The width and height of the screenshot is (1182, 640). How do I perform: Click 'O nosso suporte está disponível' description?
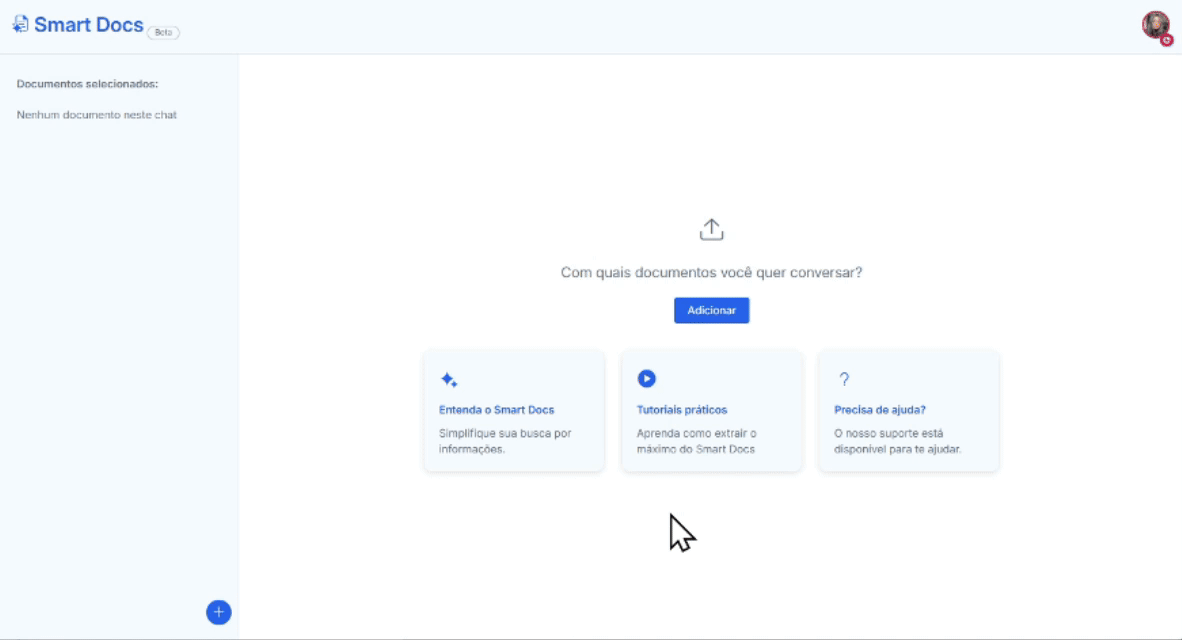point(898,441)
